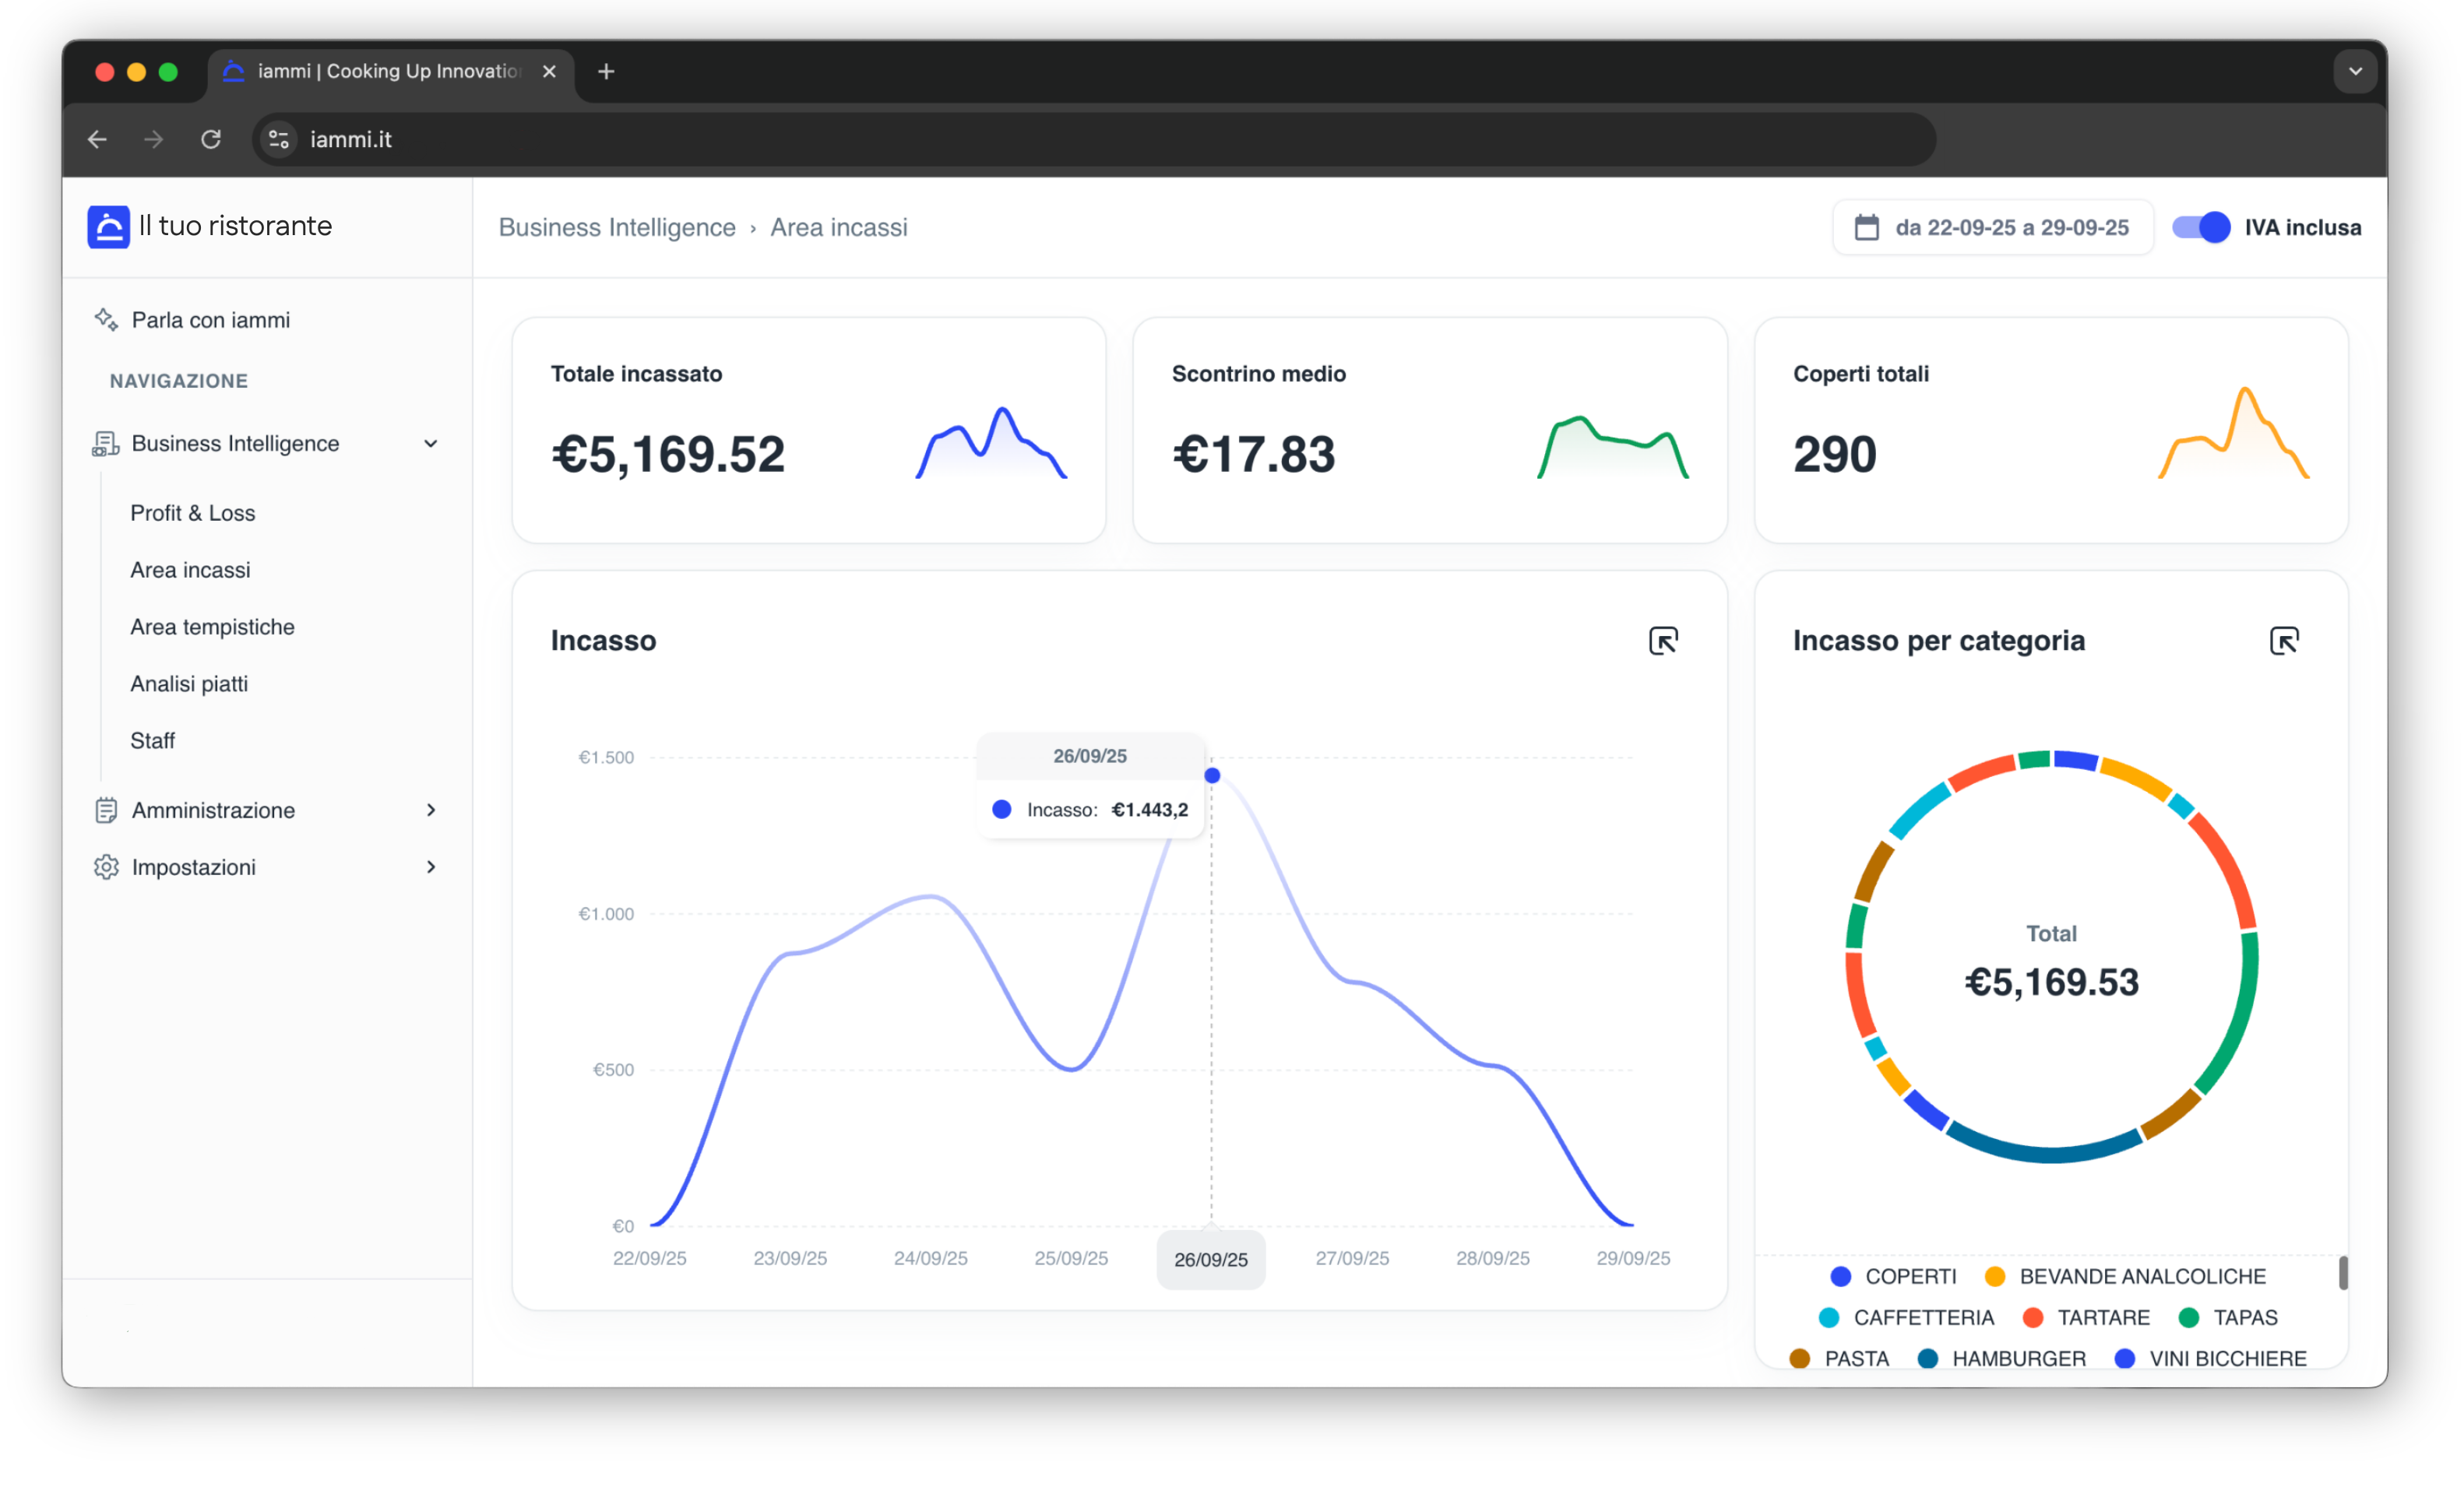This screenshot has height=1501, width=2464.
Task: Open a new browser tab with plus
Action: pyautogui.click(x=606, y=71)
